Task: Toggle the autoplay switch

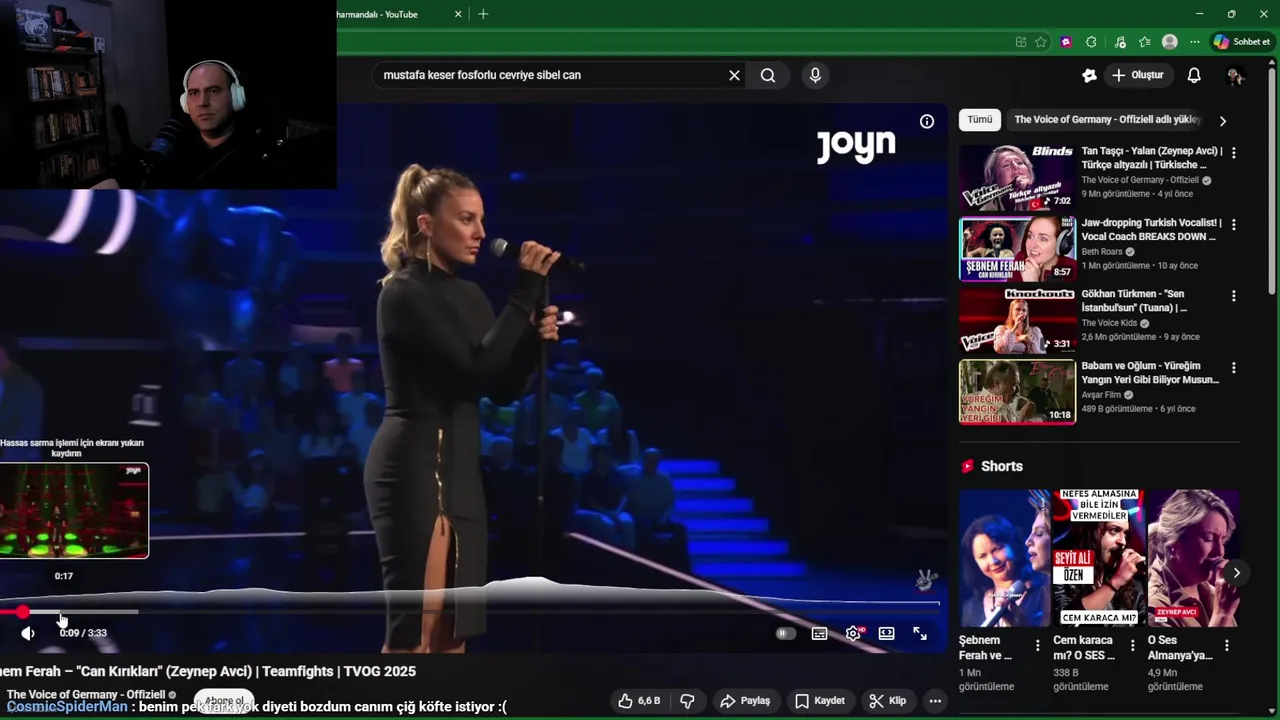Action: [x=785, y=633]
